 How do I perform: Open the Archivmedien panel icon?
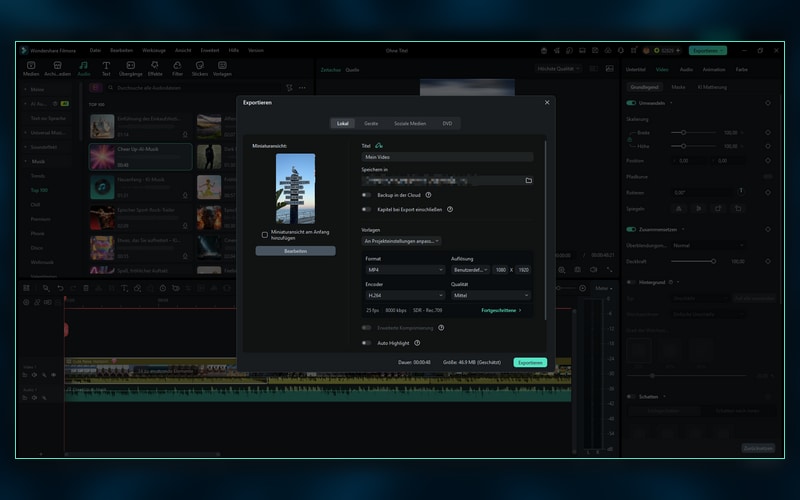[57, 65]
